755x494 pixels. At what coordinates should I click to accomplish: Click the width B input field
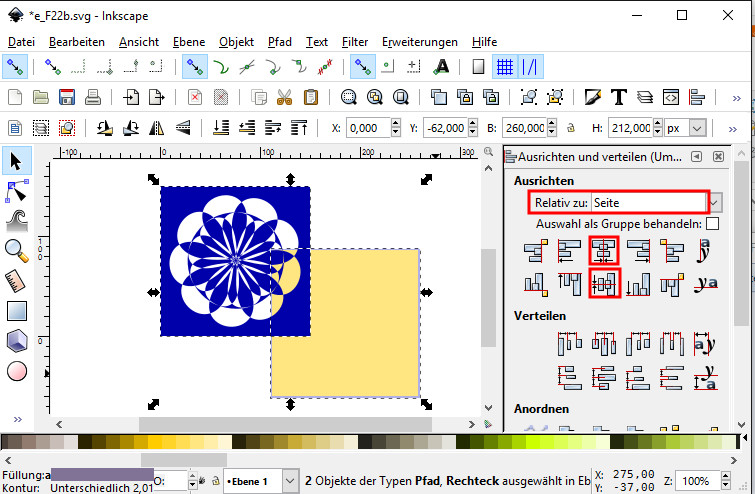click(524, 128)
